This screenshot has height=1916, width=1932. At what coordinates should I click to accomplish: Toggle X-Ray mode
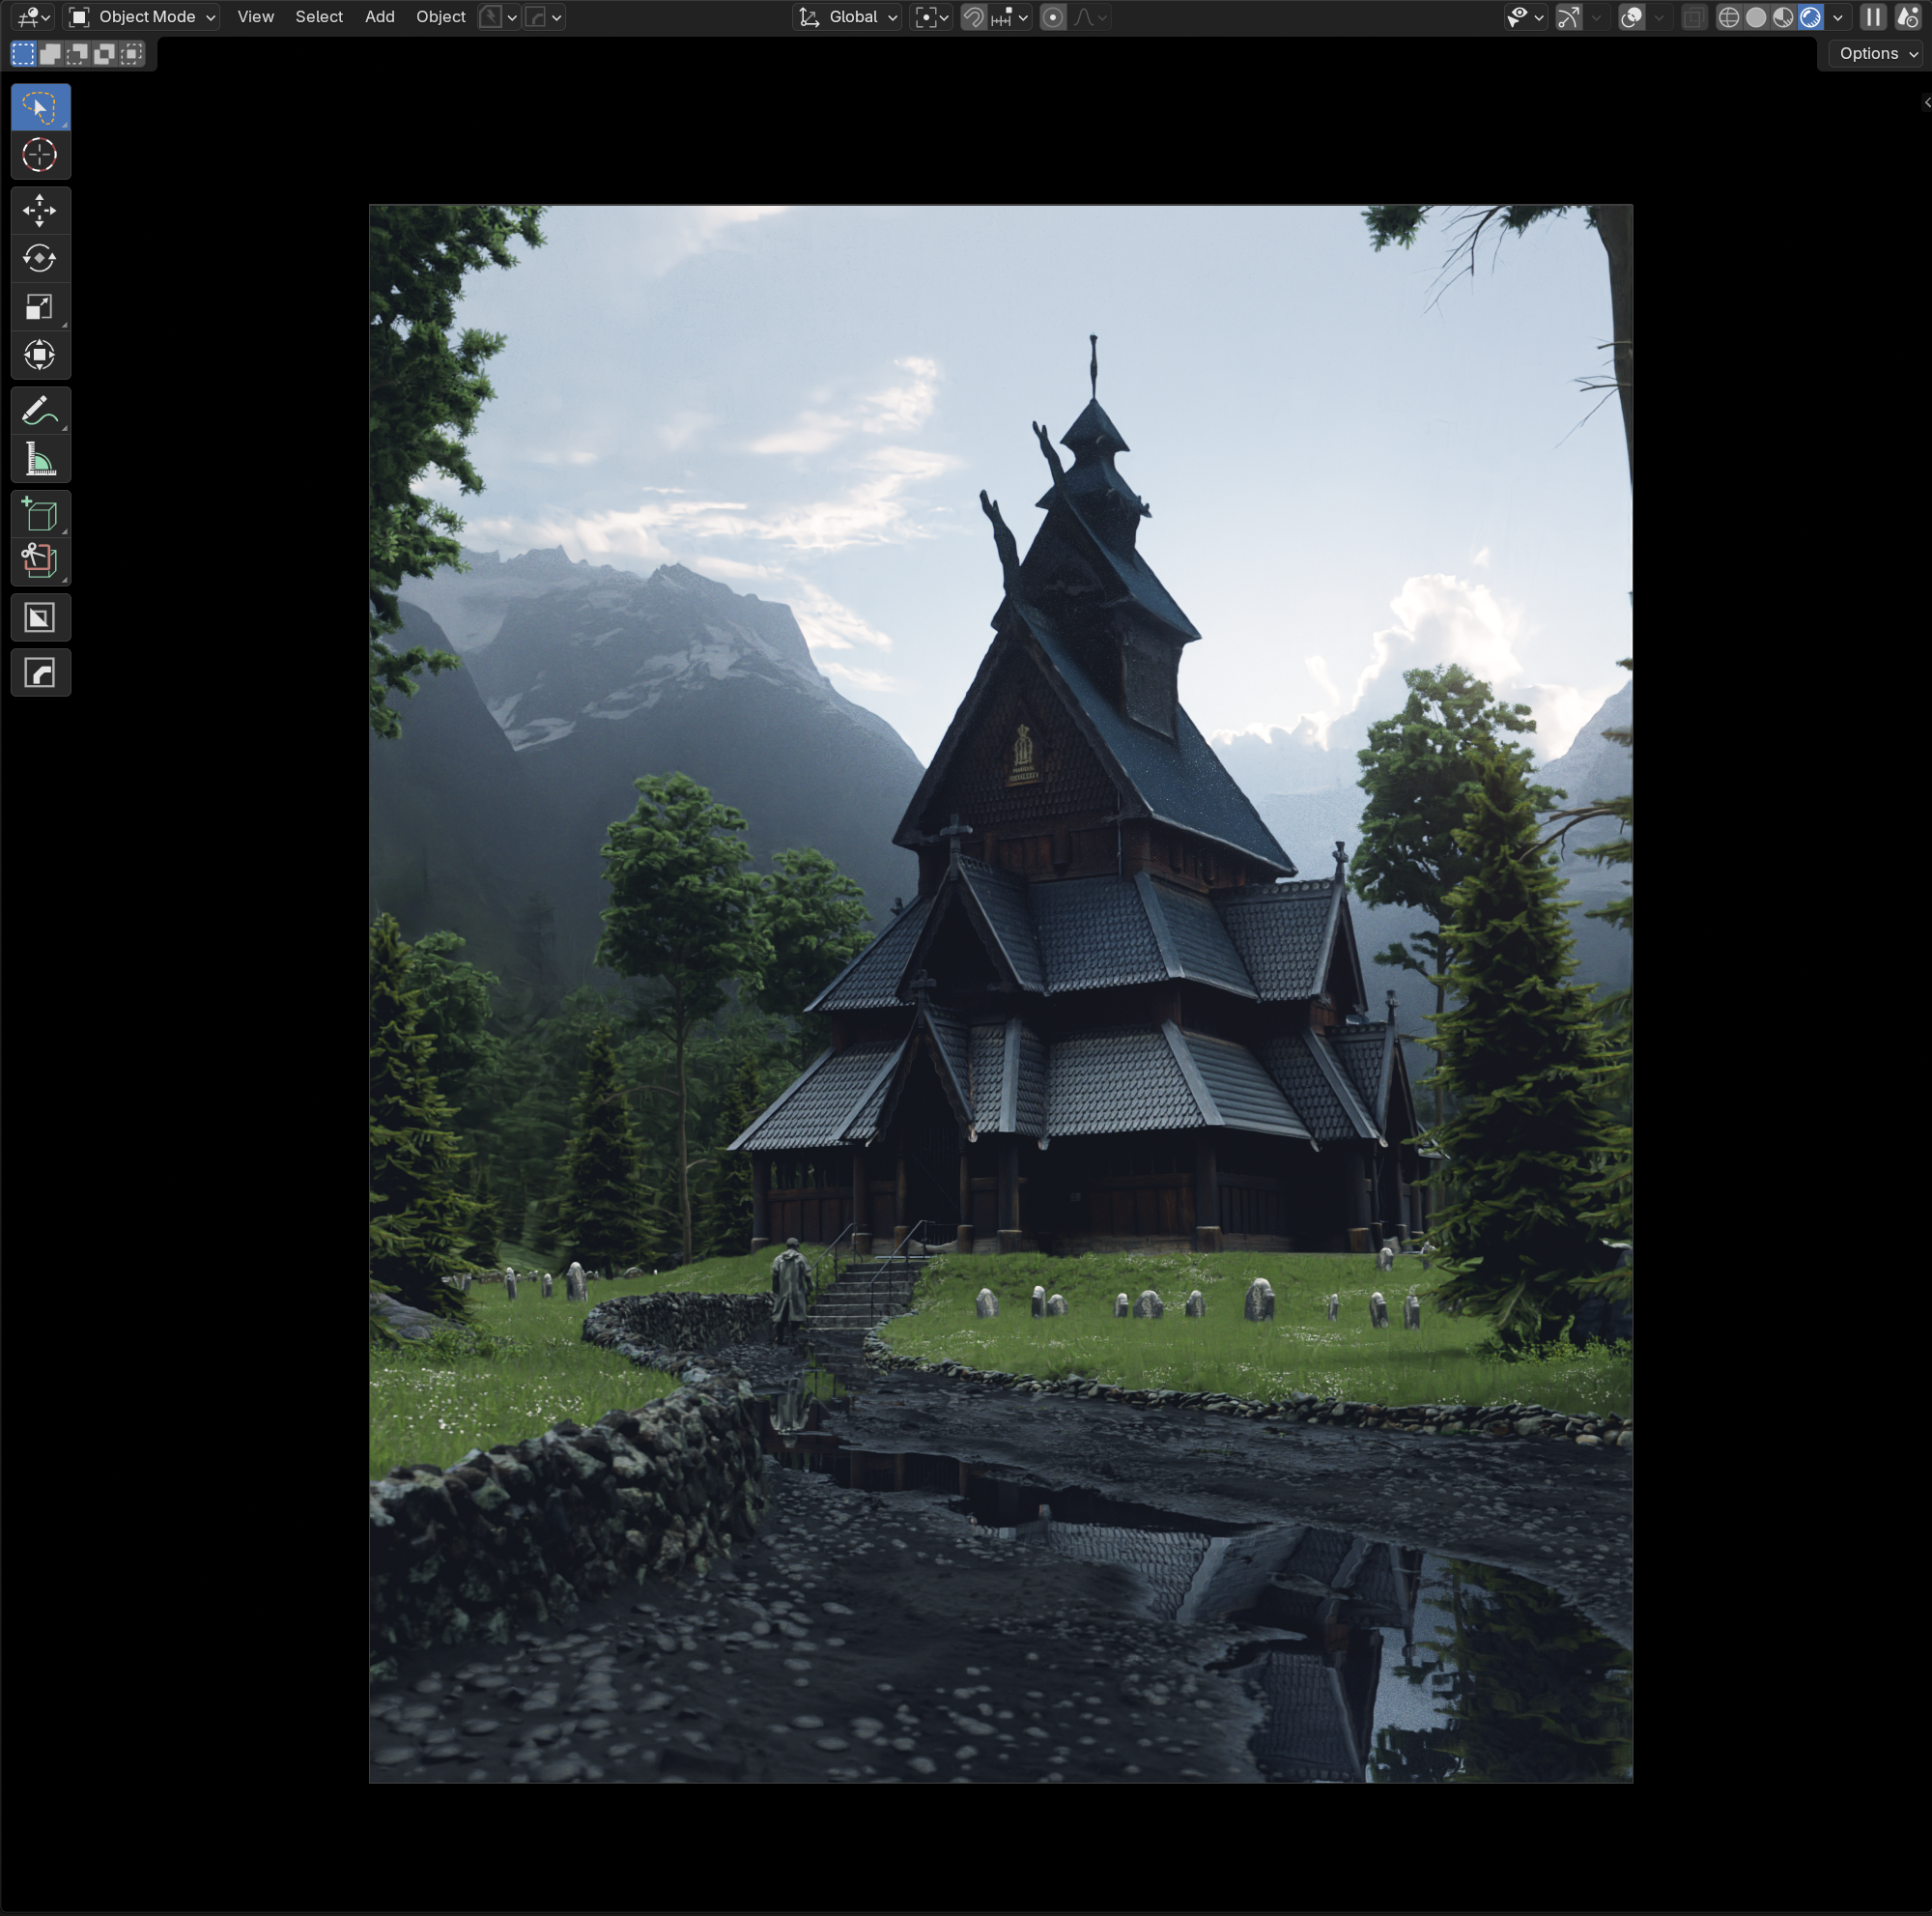coord(1693,17)
